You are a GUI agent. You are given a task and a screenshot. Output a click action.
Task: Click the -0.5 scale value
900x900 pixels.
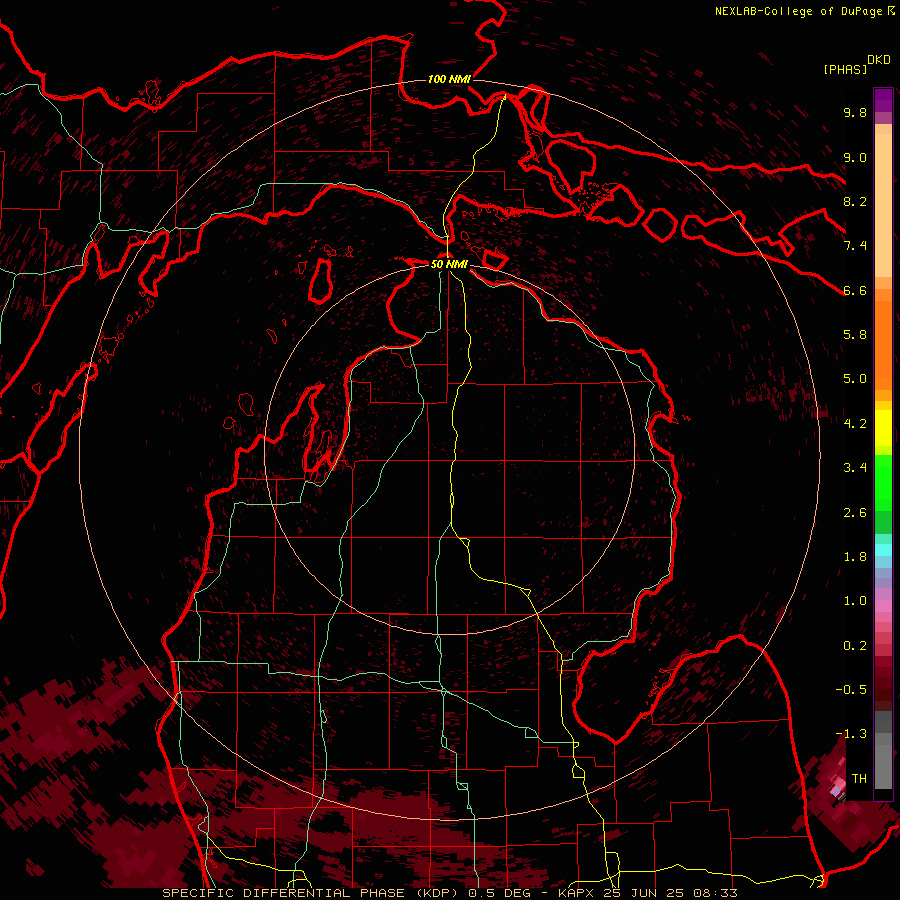(851, 690)
